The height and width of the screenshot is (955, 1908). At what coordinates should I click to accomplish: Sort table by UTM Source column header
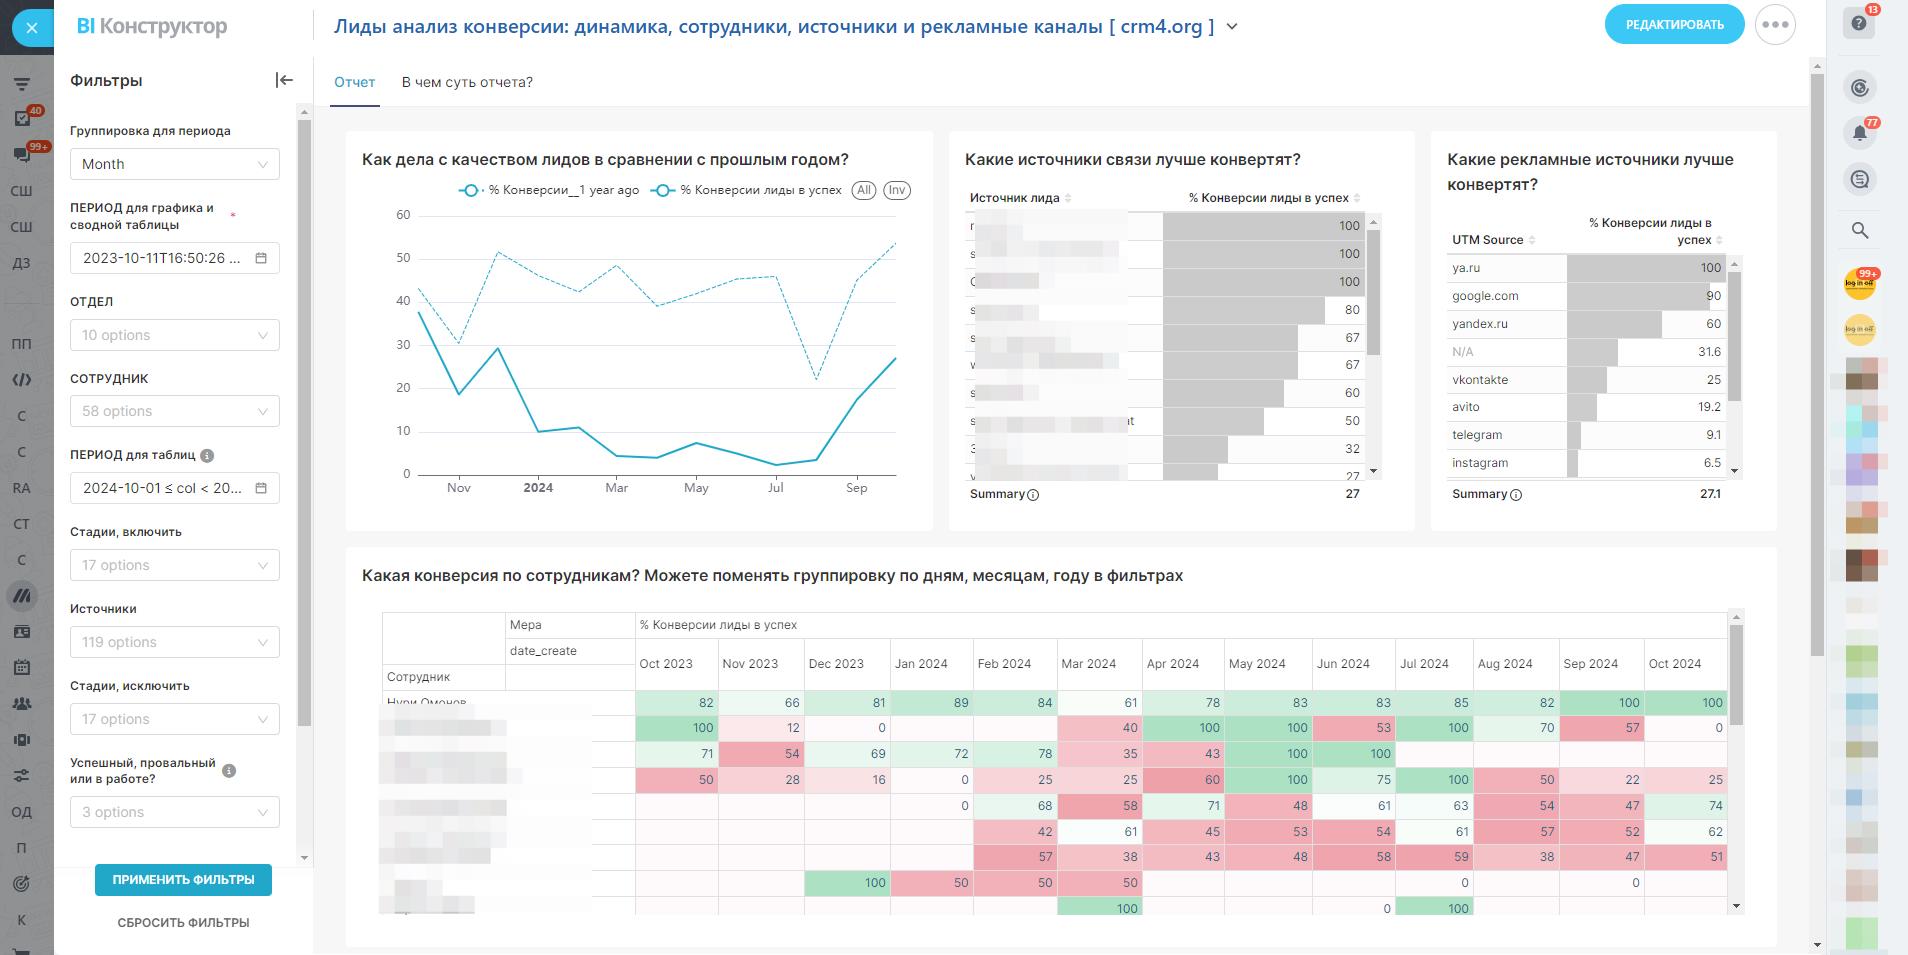click(1488, 240)
